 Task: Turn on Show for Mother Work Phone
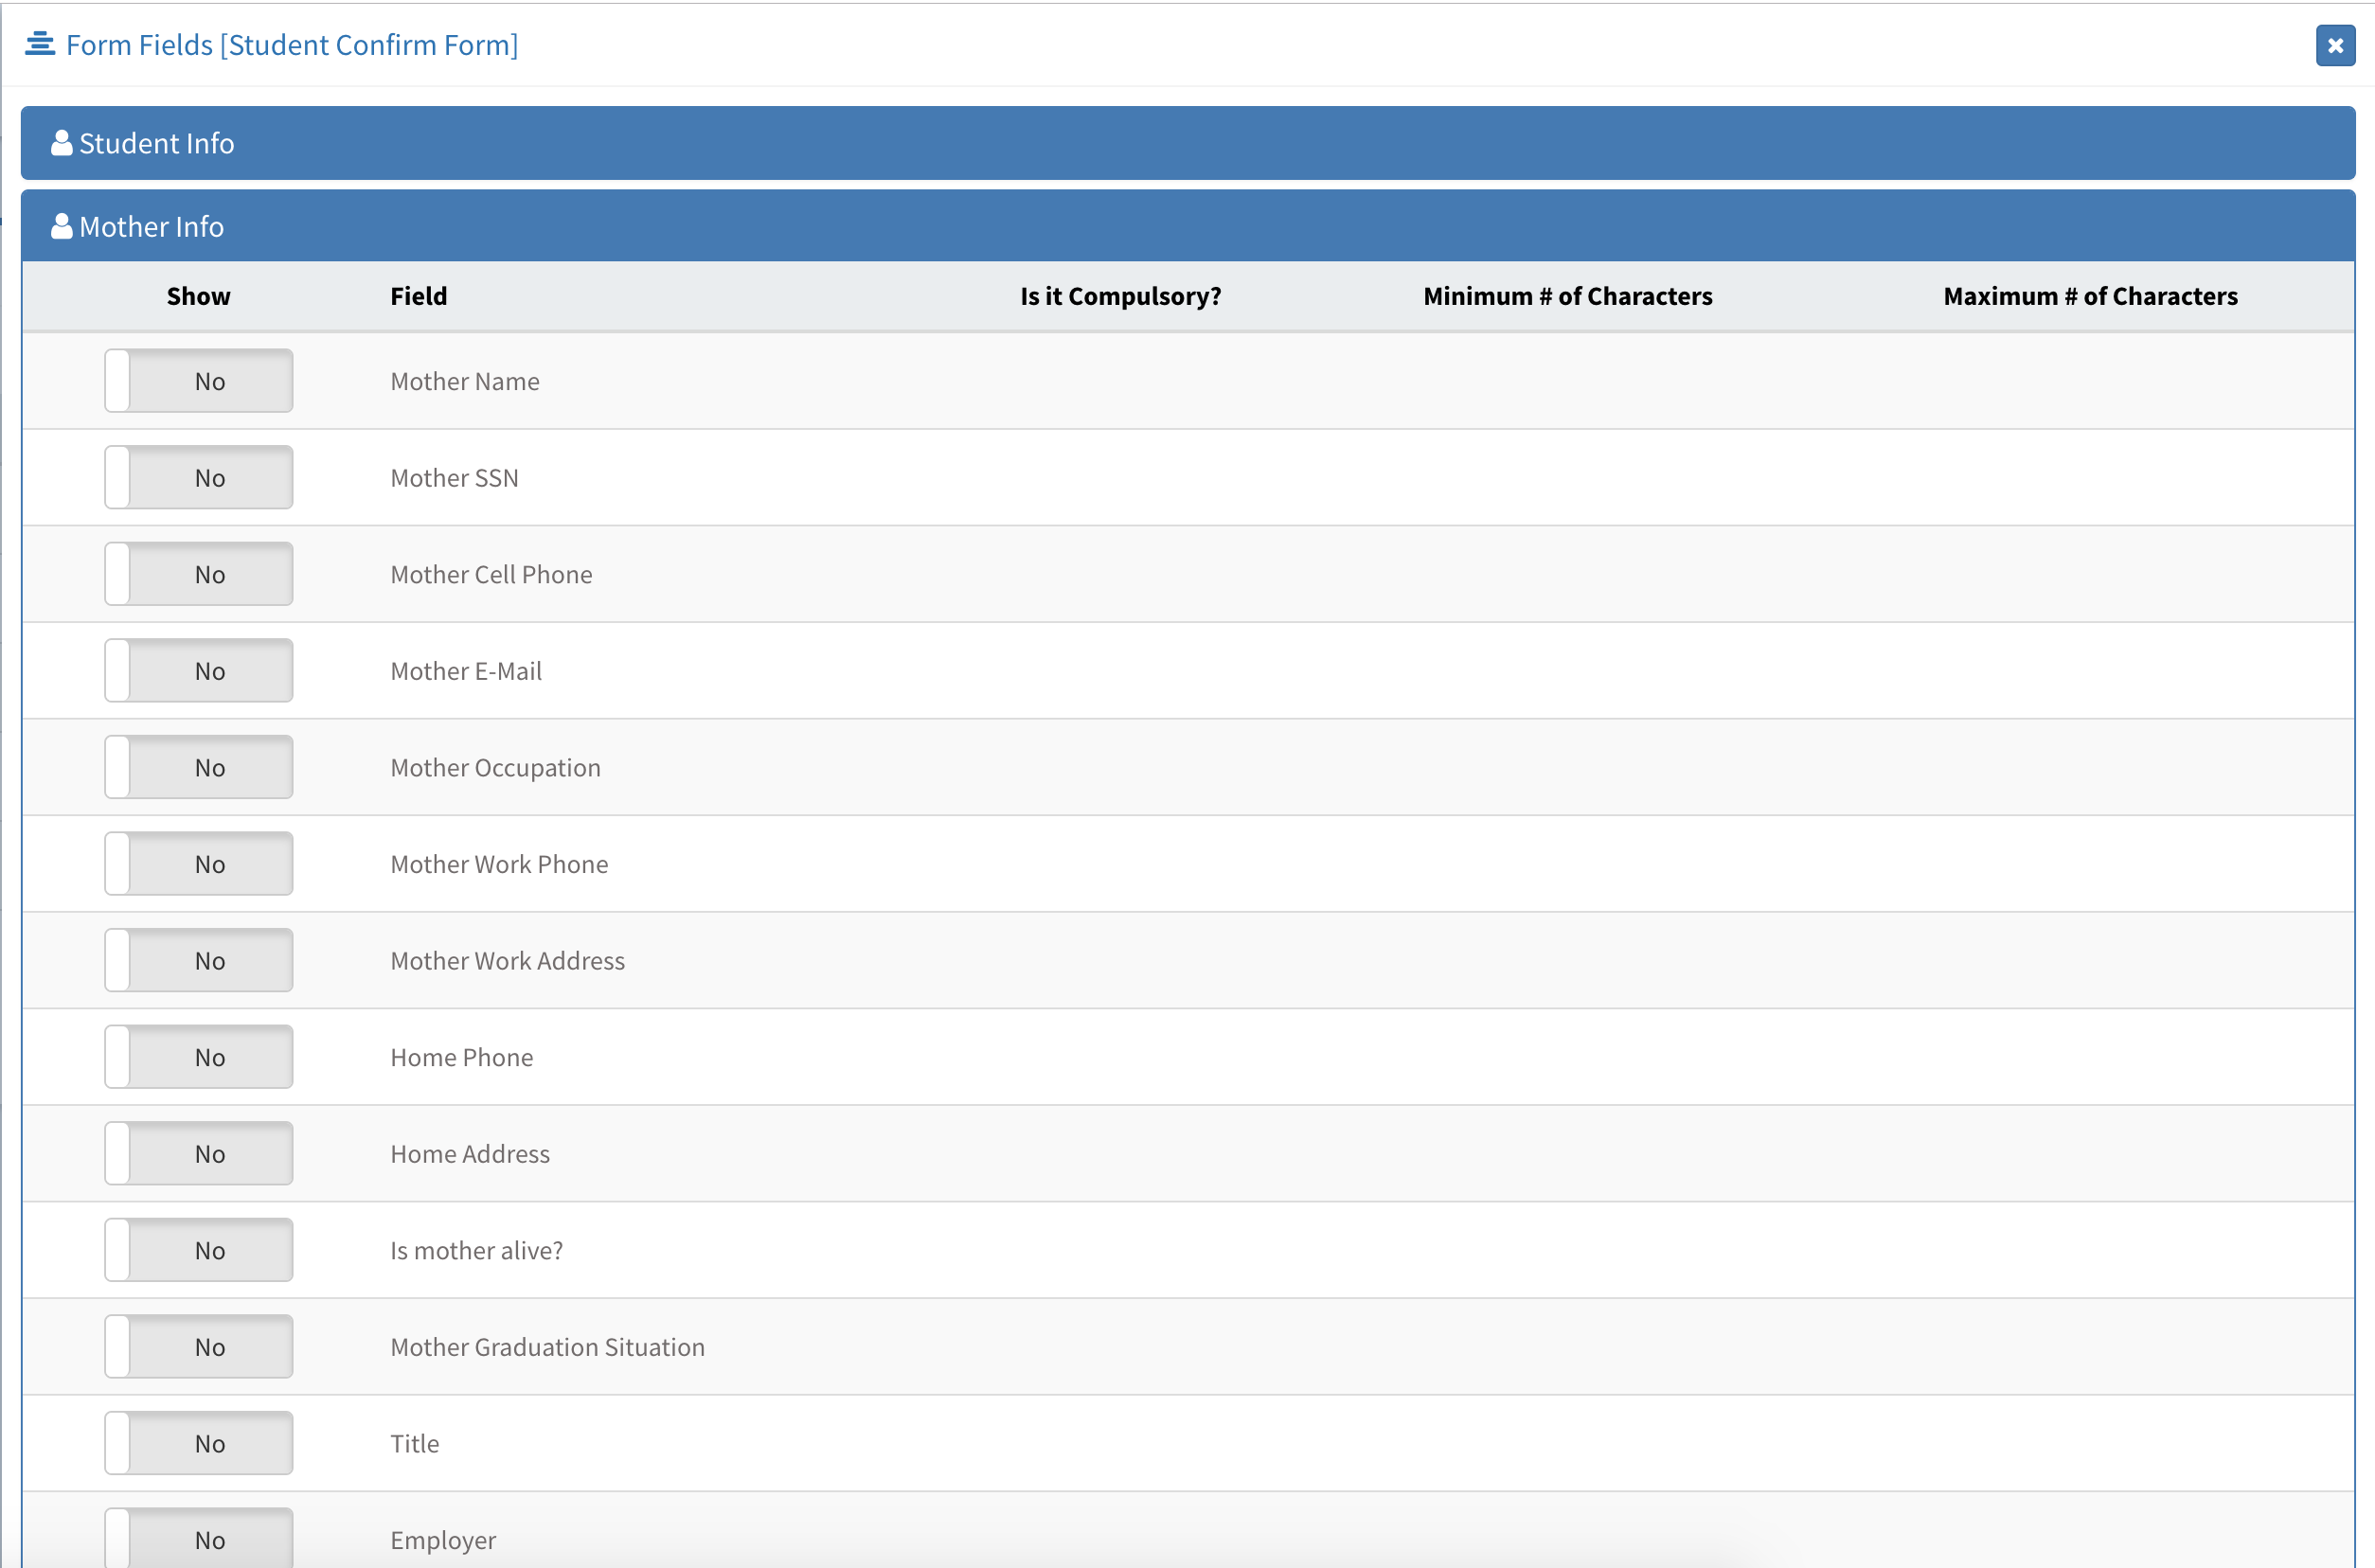click(199, 864)
